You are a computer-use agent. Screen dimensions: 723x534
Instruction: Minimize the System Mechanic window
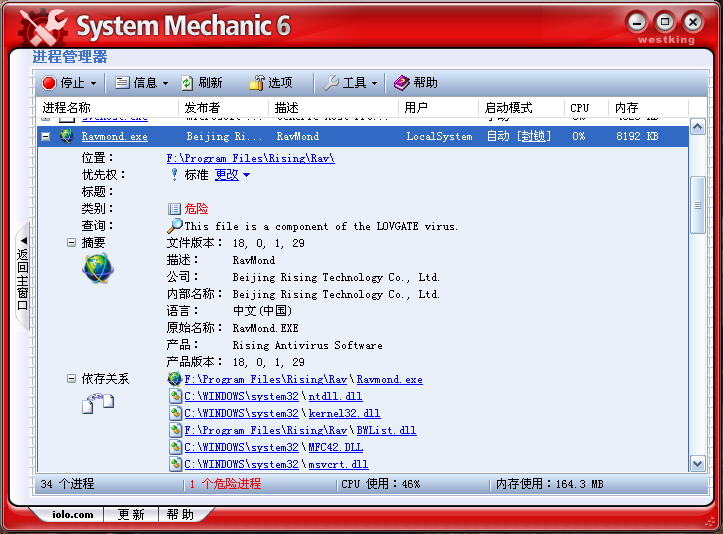coord(637,22)
